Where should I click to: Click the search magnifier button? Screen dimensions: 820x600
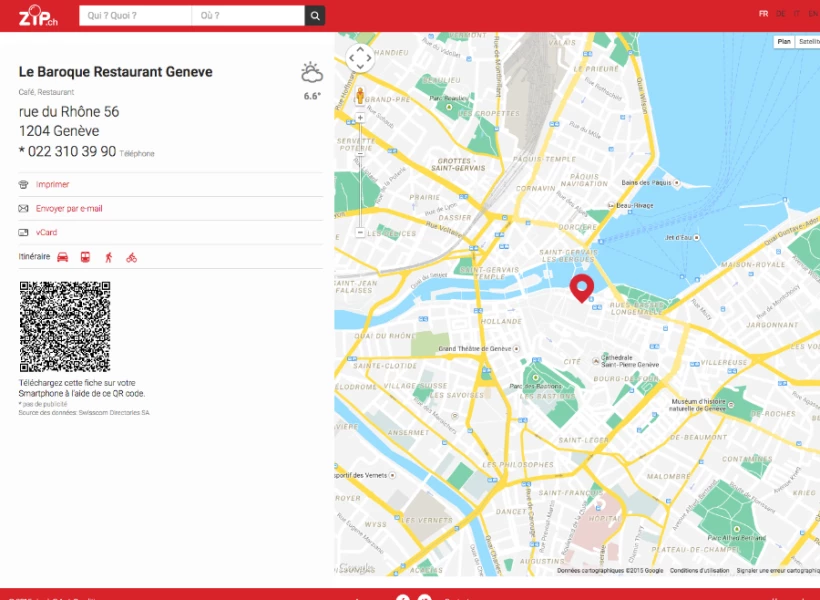[x=315, y=16]
